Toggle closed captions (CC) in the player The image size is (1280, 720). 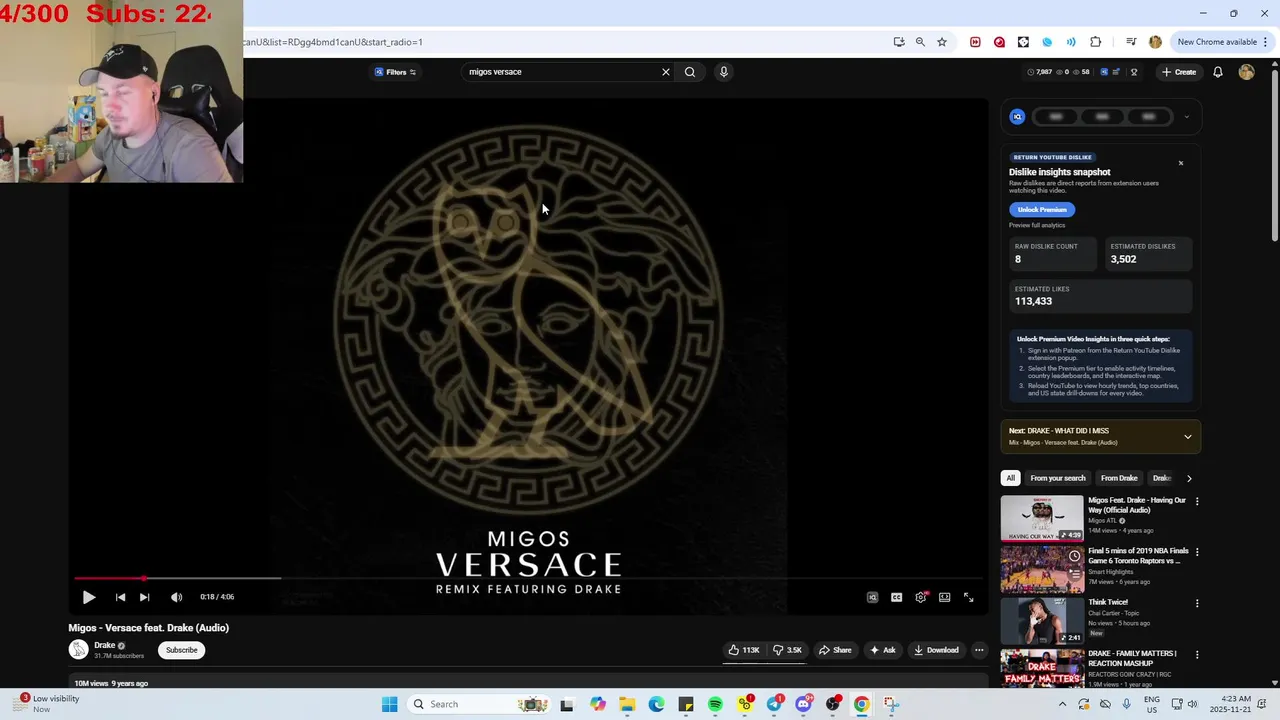(896, 597)
